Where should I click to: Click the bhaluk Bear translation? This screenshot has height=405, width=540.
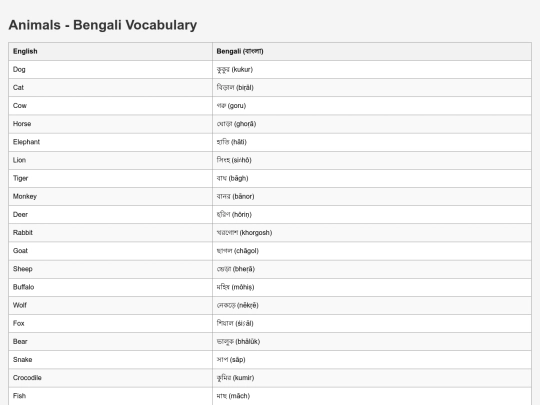click(x=372, y=342)
